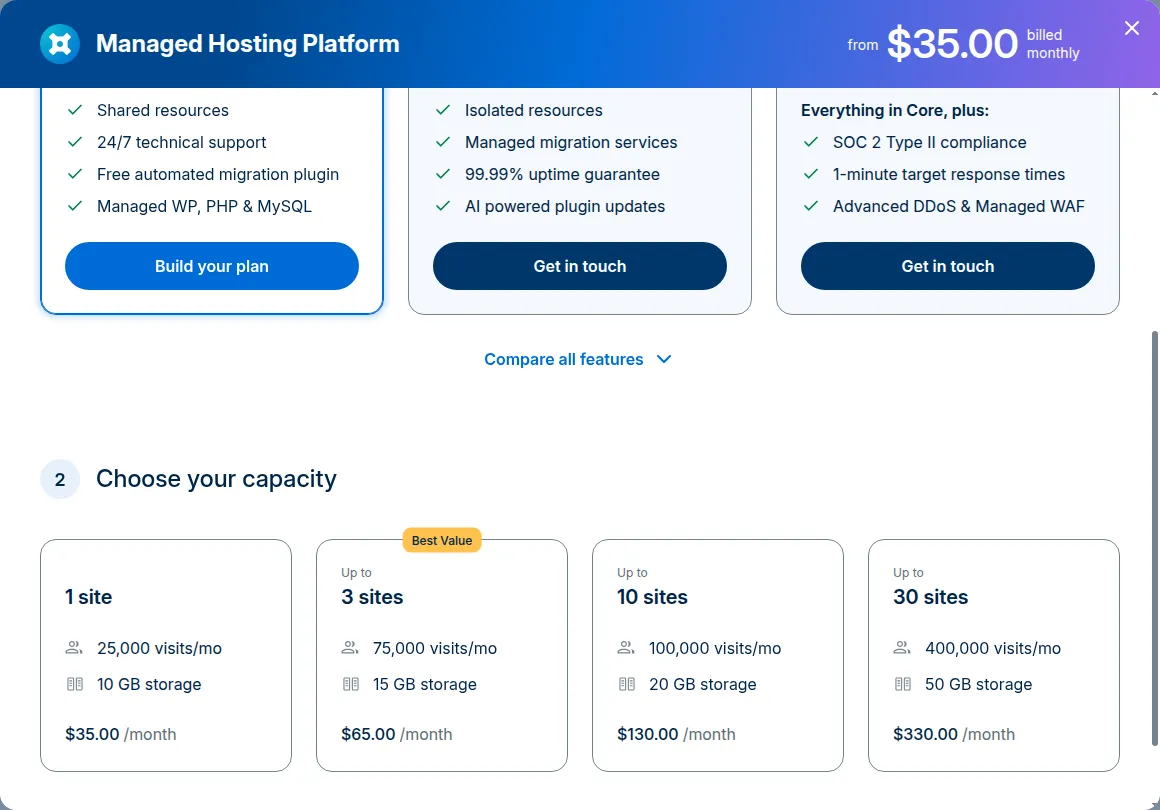1160x810 pixels.
Task: Click the storage icon beside 10 GB storage
Action: (75, 684)
